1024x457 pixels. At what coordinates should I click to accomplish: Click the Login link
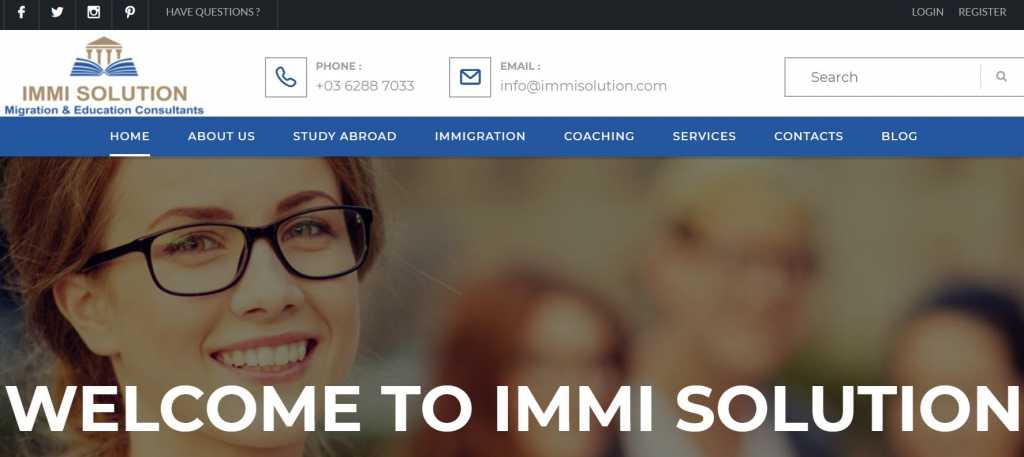point(927,12)
